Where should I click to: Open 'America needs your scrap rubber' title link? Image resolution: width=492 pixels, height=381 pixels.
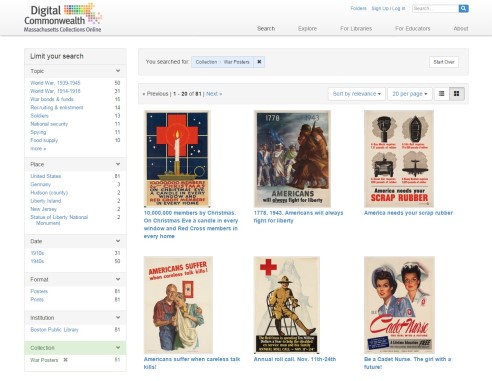coord(408,213)
